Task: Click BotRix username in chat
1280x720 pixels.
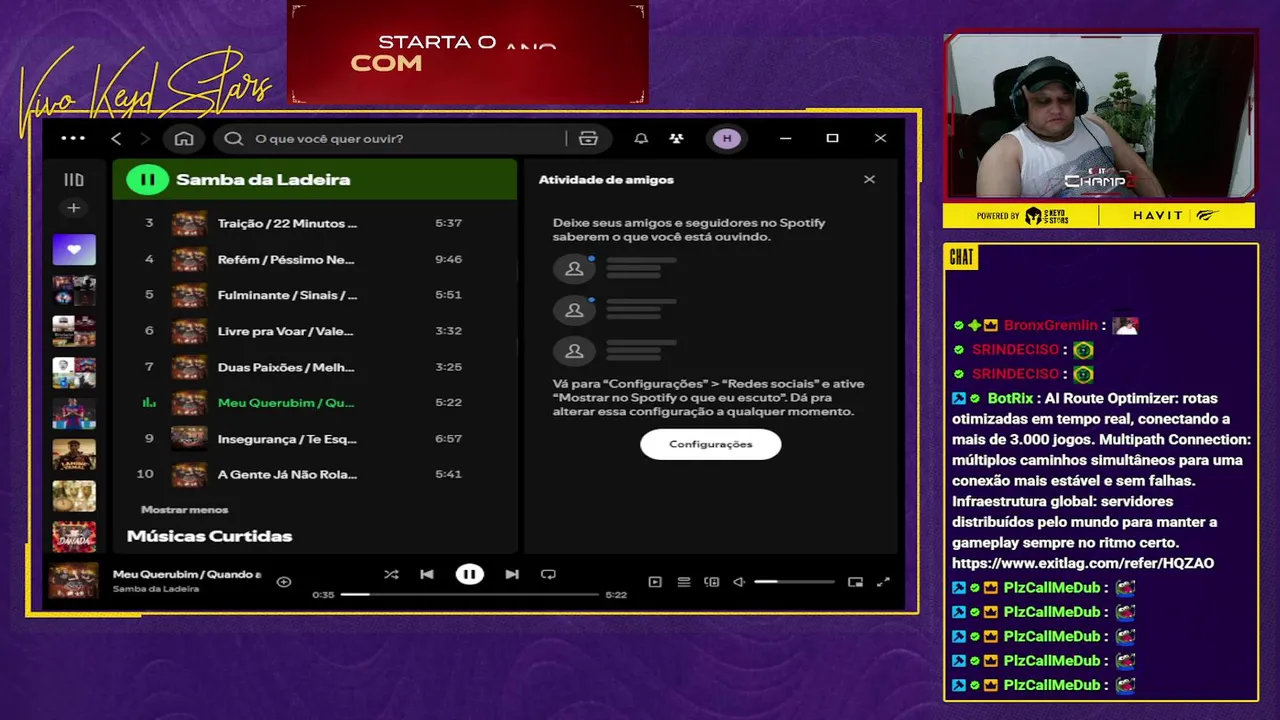Action: click(1010, 398)
